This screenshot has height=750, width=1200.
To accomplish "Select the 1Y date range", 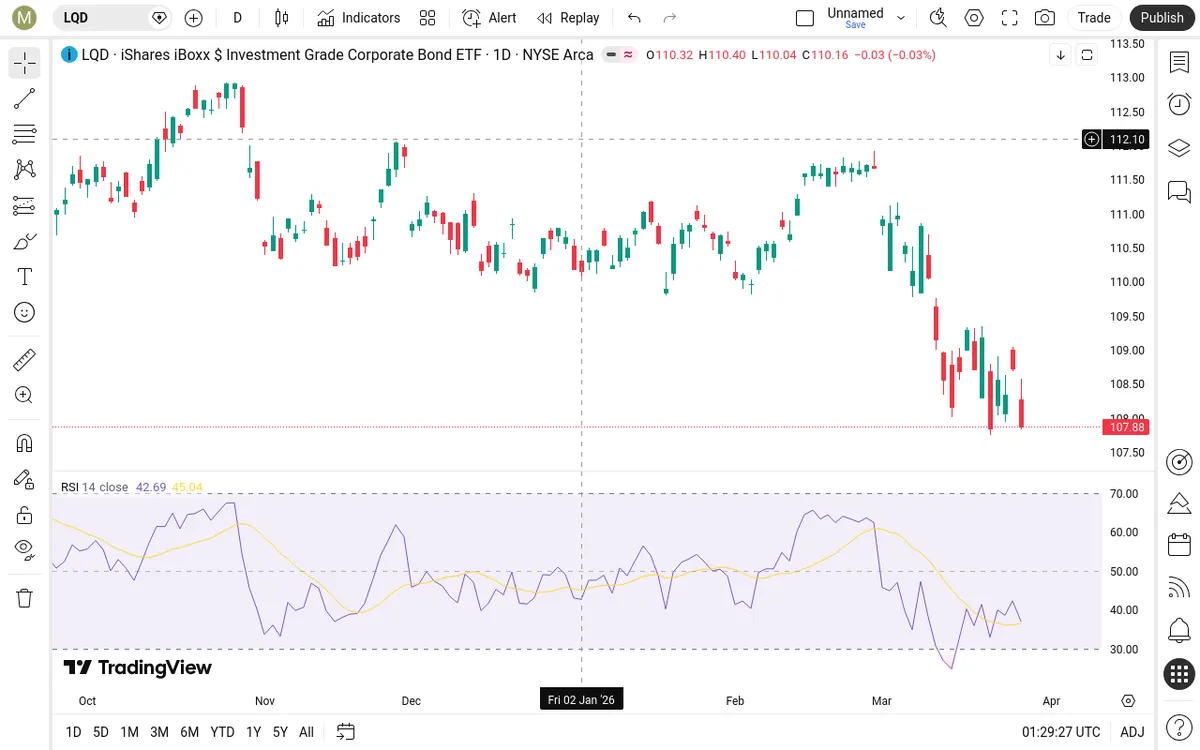I will tap(253, 732).
